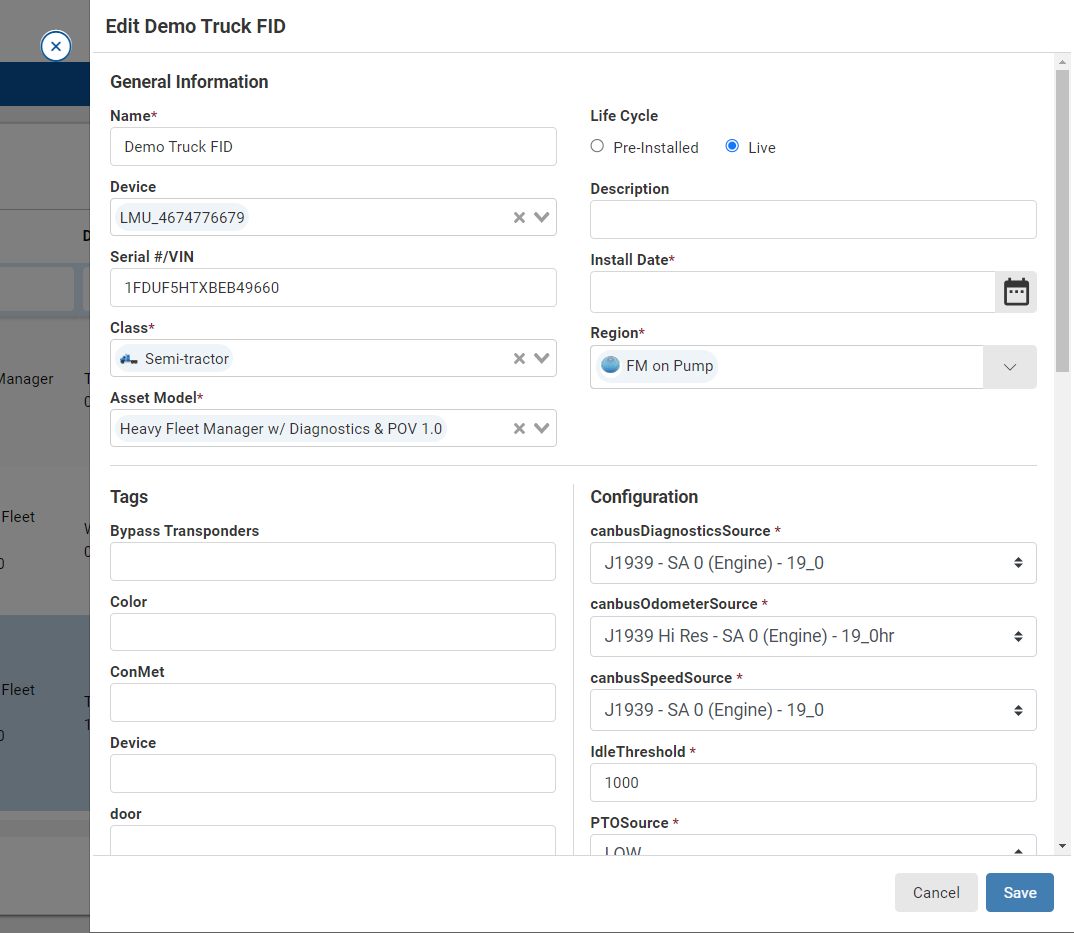The width and height of the screenshot is (1074, 933).
Task: Click the ConMet tag field
Action: point(333,703)
